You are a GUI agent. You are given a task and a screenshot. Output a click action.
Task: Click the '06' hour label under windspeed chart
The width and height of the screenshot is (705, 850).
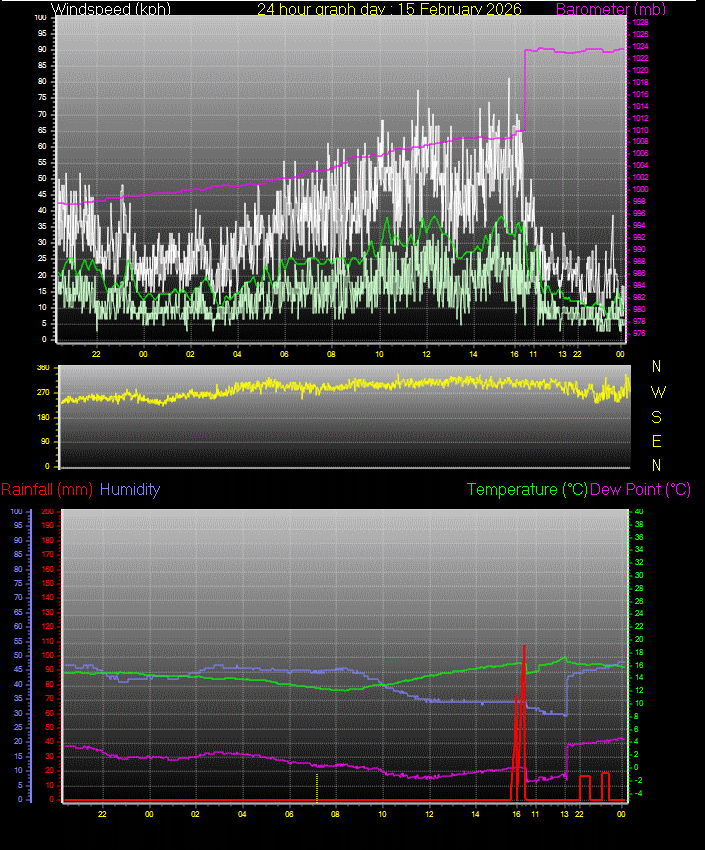click(x=284, y=354)
